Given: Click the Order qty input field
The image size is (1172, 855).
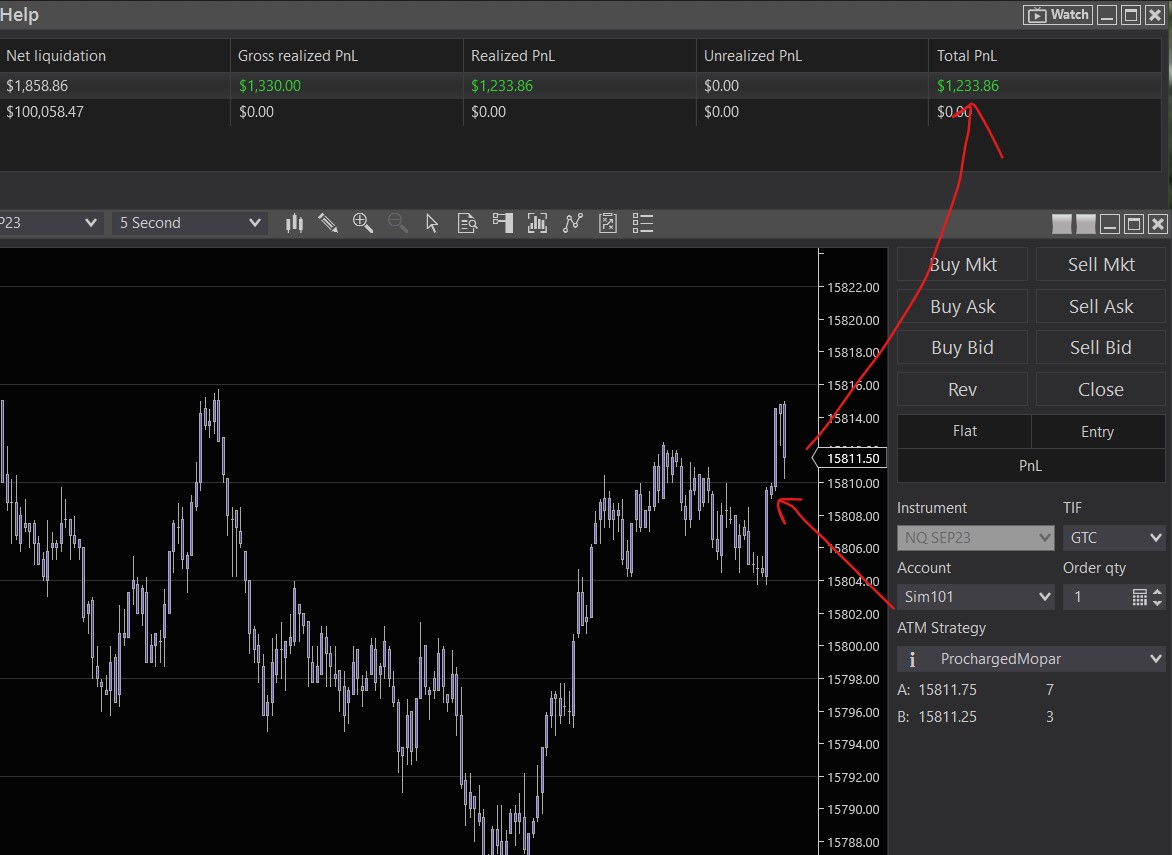Looking at the screenshot, I should [x=1095, y=597].
